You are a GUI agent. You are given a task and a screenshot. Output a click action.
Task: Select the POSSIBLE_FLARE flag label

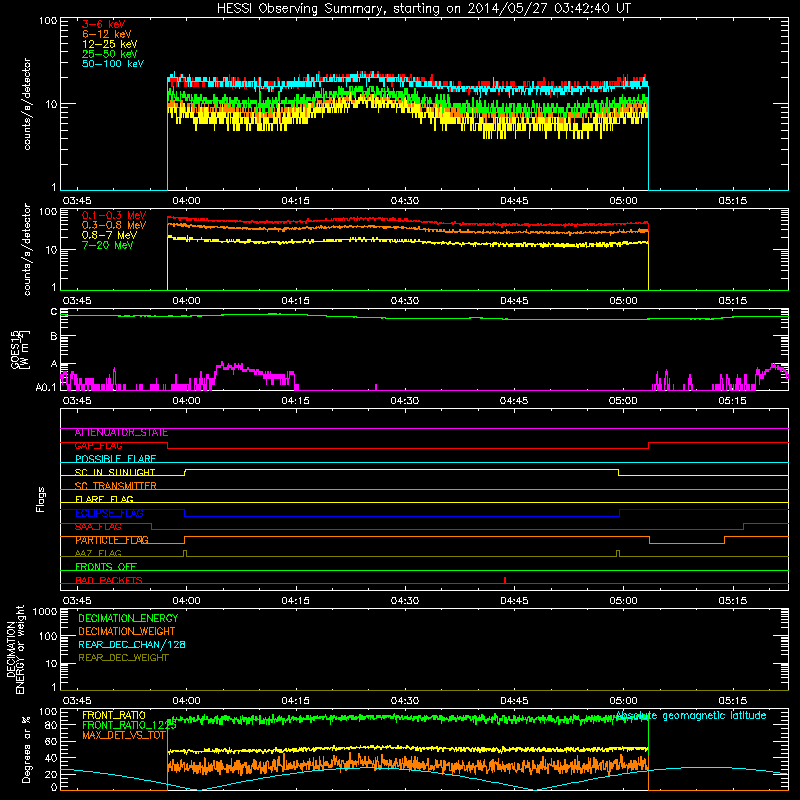[x=115, y=459]
